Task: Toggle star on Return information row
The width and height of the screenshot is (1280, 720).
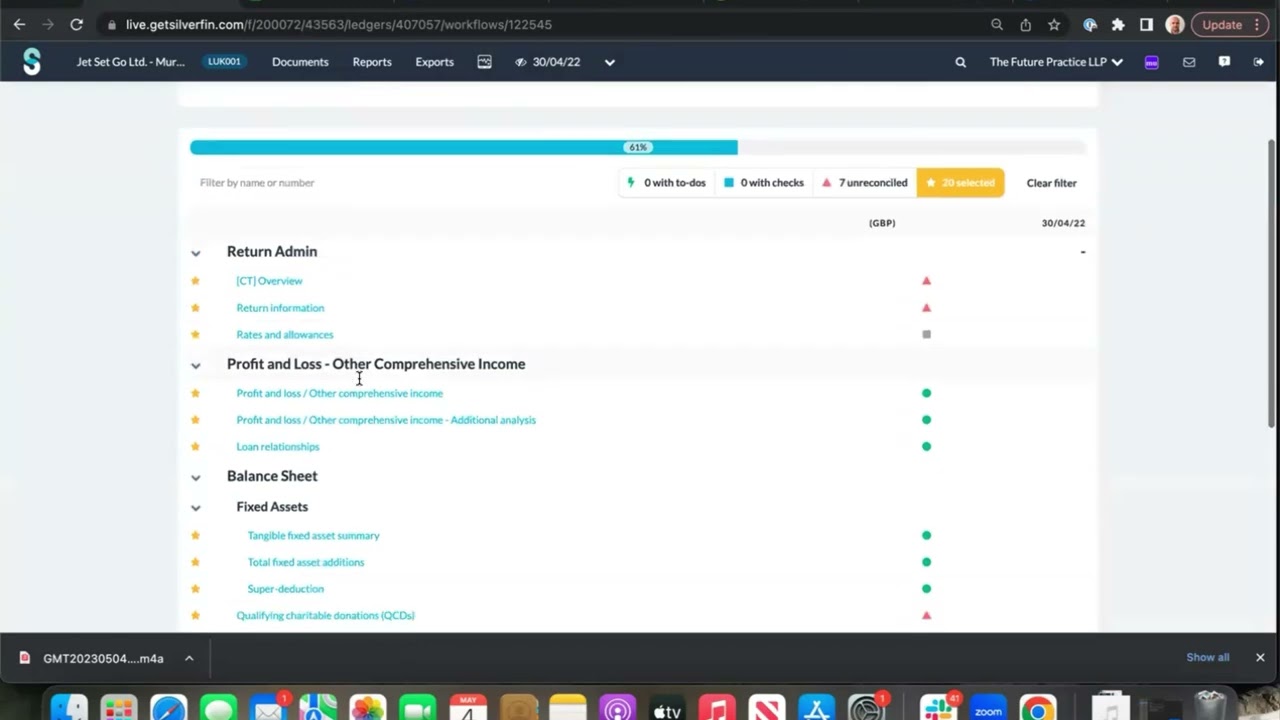Action: [x=195, y=308]
